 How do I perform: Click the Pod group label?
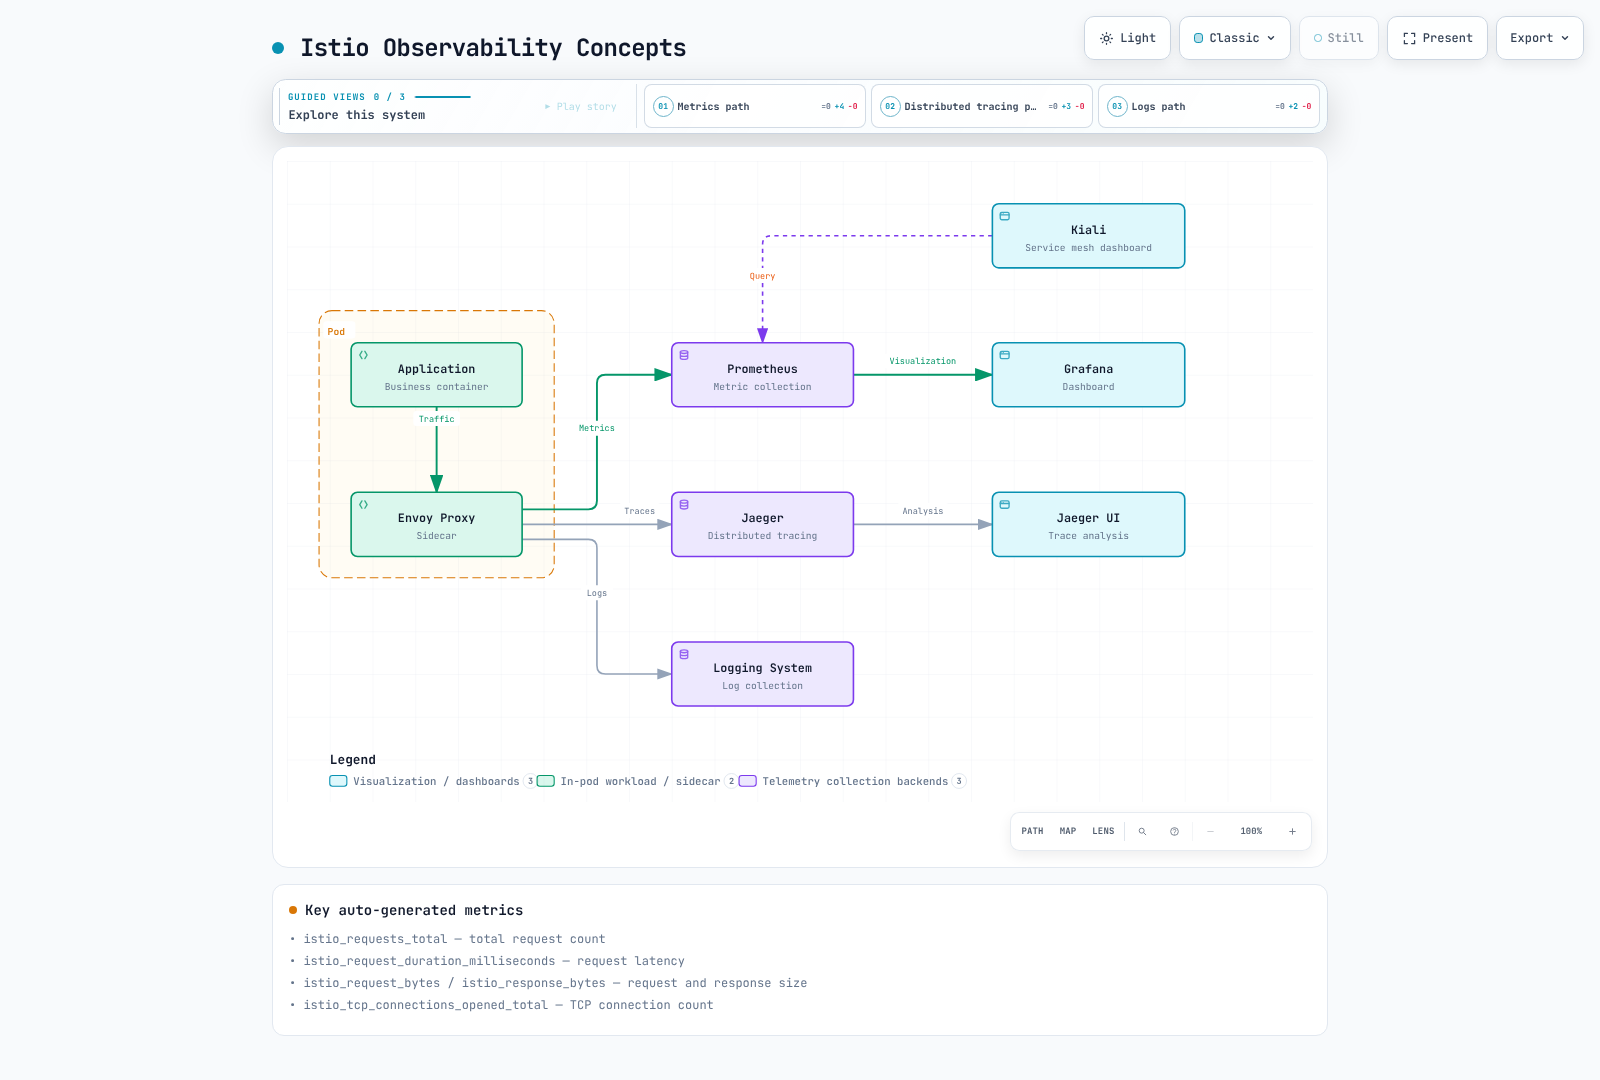(336, 332)
